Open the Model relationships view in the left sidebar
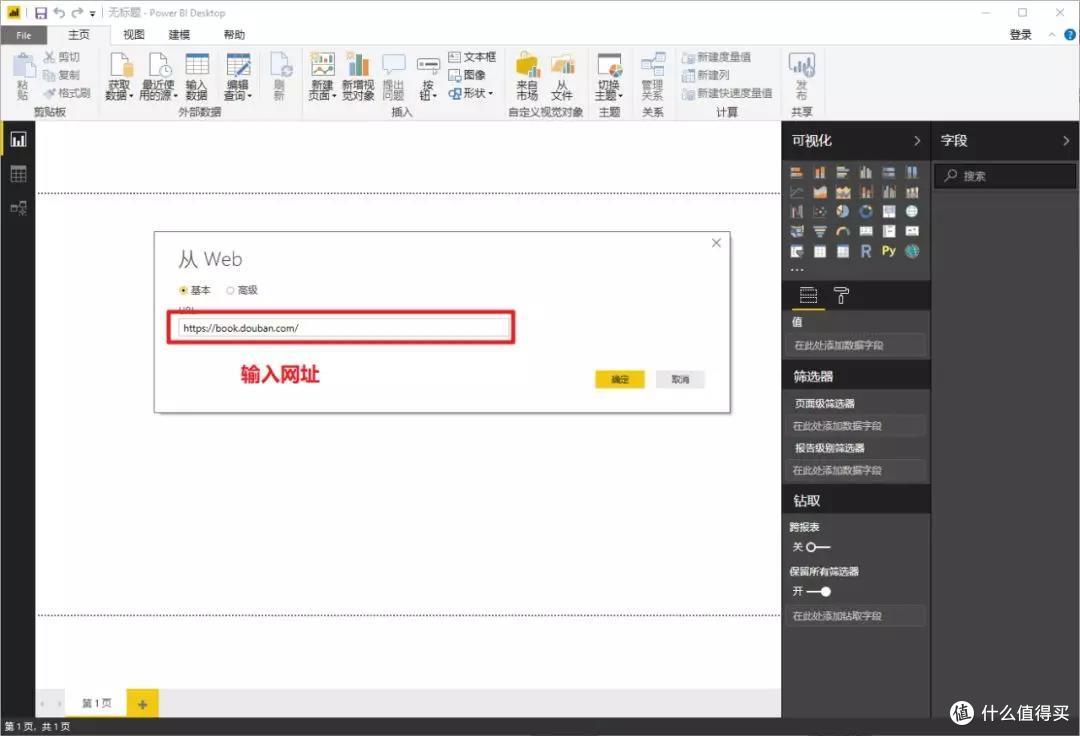The height and width of the screenshot is (736, 1080). 18,208
